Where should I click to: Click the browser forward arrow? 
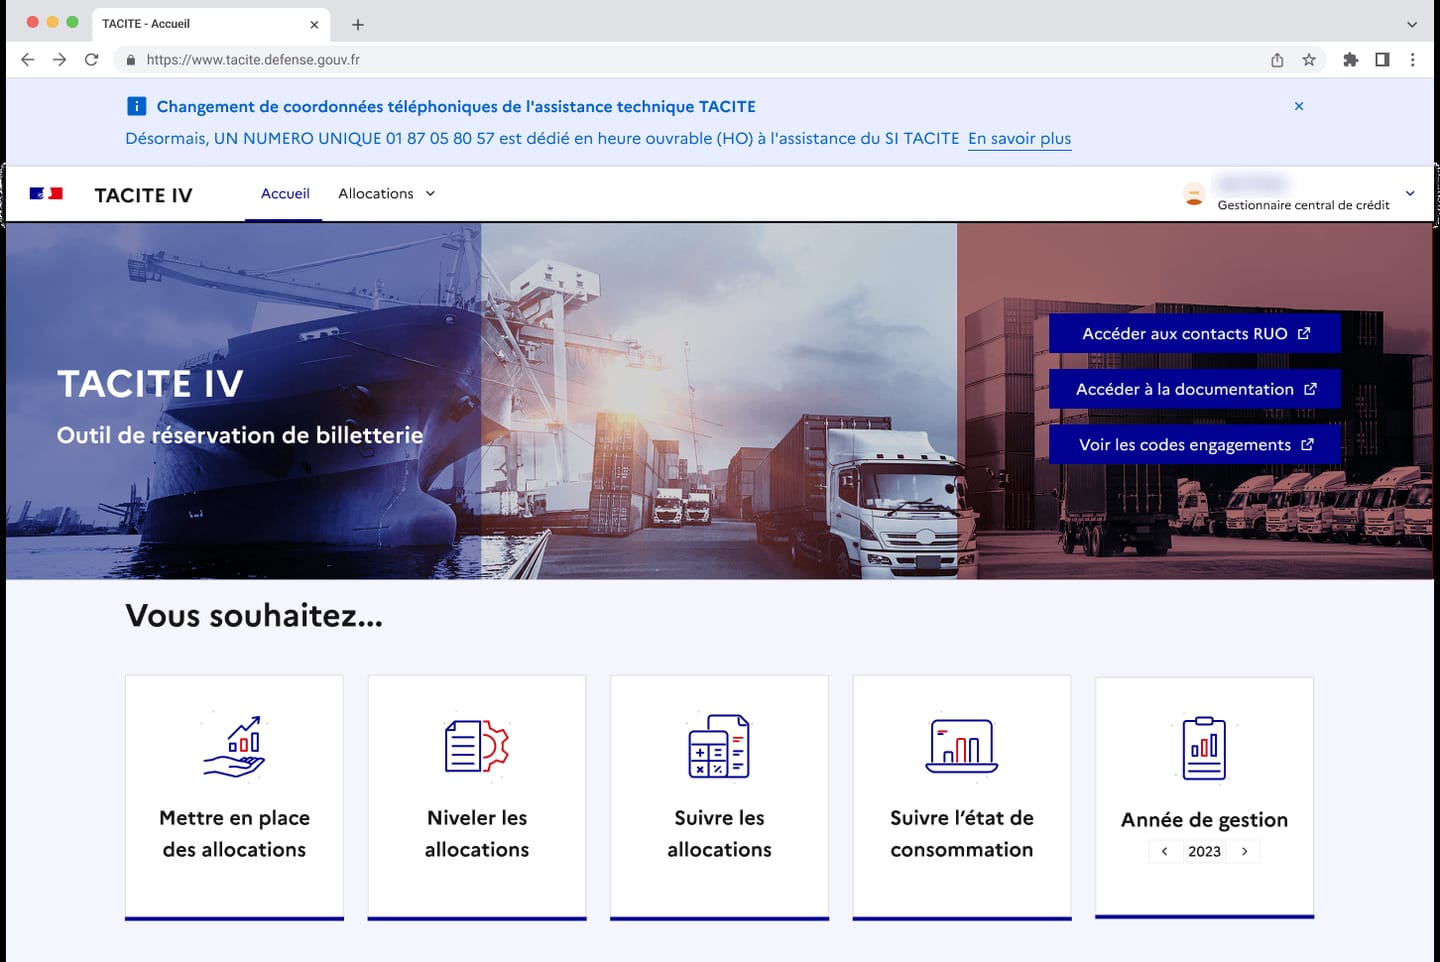60,60
